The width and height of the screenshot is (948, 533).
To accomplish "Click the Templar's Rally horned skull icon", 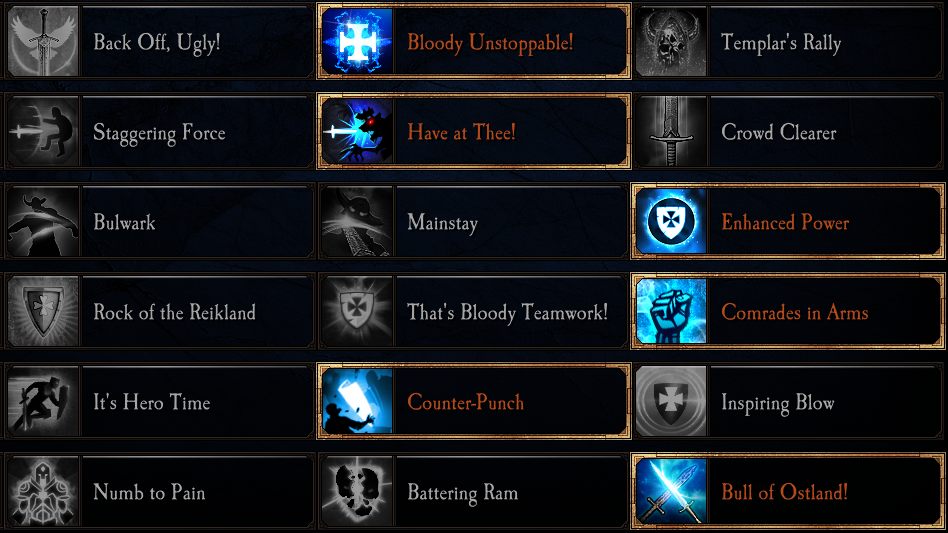I will [x=671, y=43].
